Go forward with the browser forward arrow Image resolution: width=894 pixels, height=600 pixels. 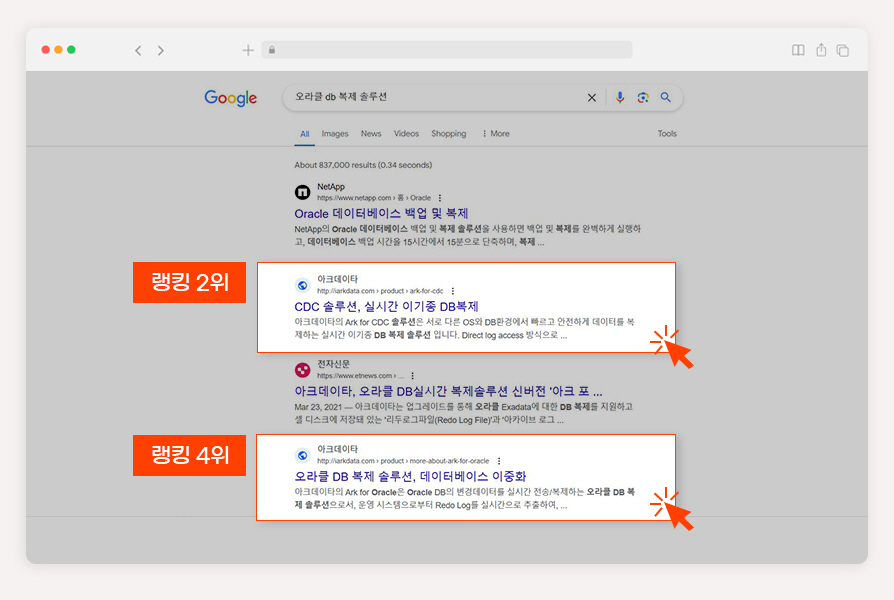(161, 50)
